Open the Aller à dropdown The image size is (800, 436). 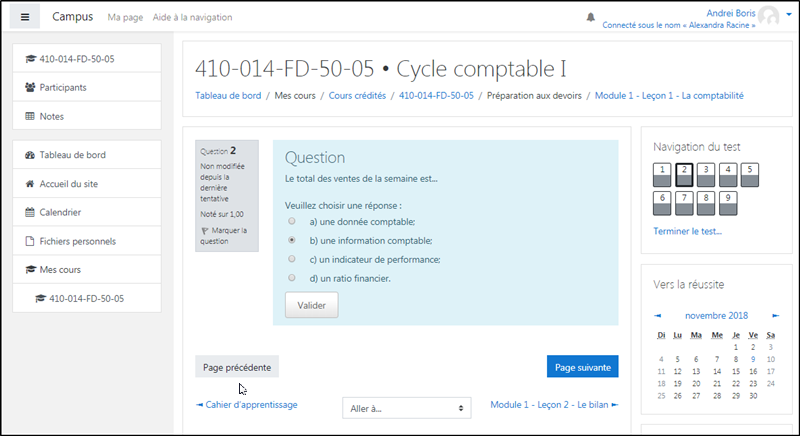[406, 408]
